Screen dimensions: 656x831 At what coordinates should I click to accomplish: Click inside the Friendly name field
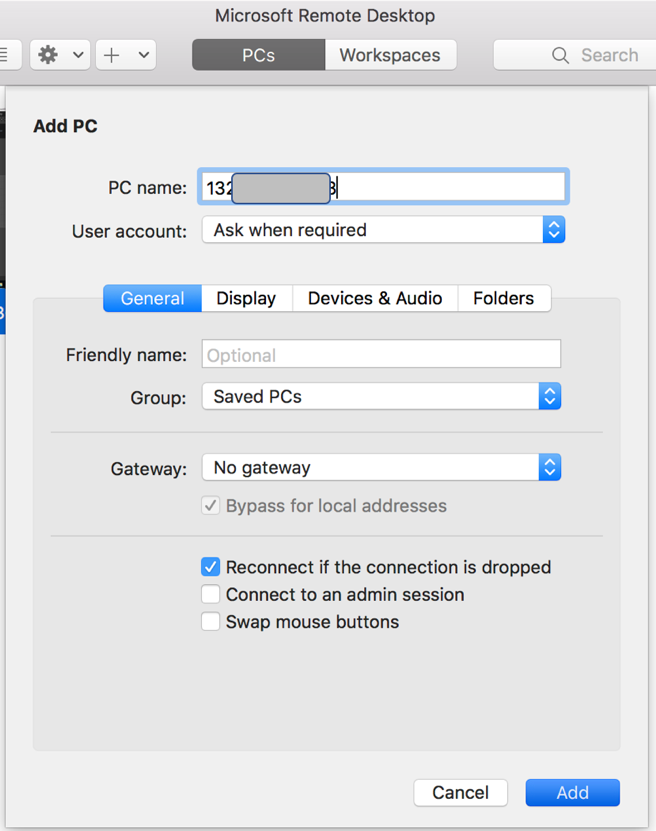coord(380,353)
